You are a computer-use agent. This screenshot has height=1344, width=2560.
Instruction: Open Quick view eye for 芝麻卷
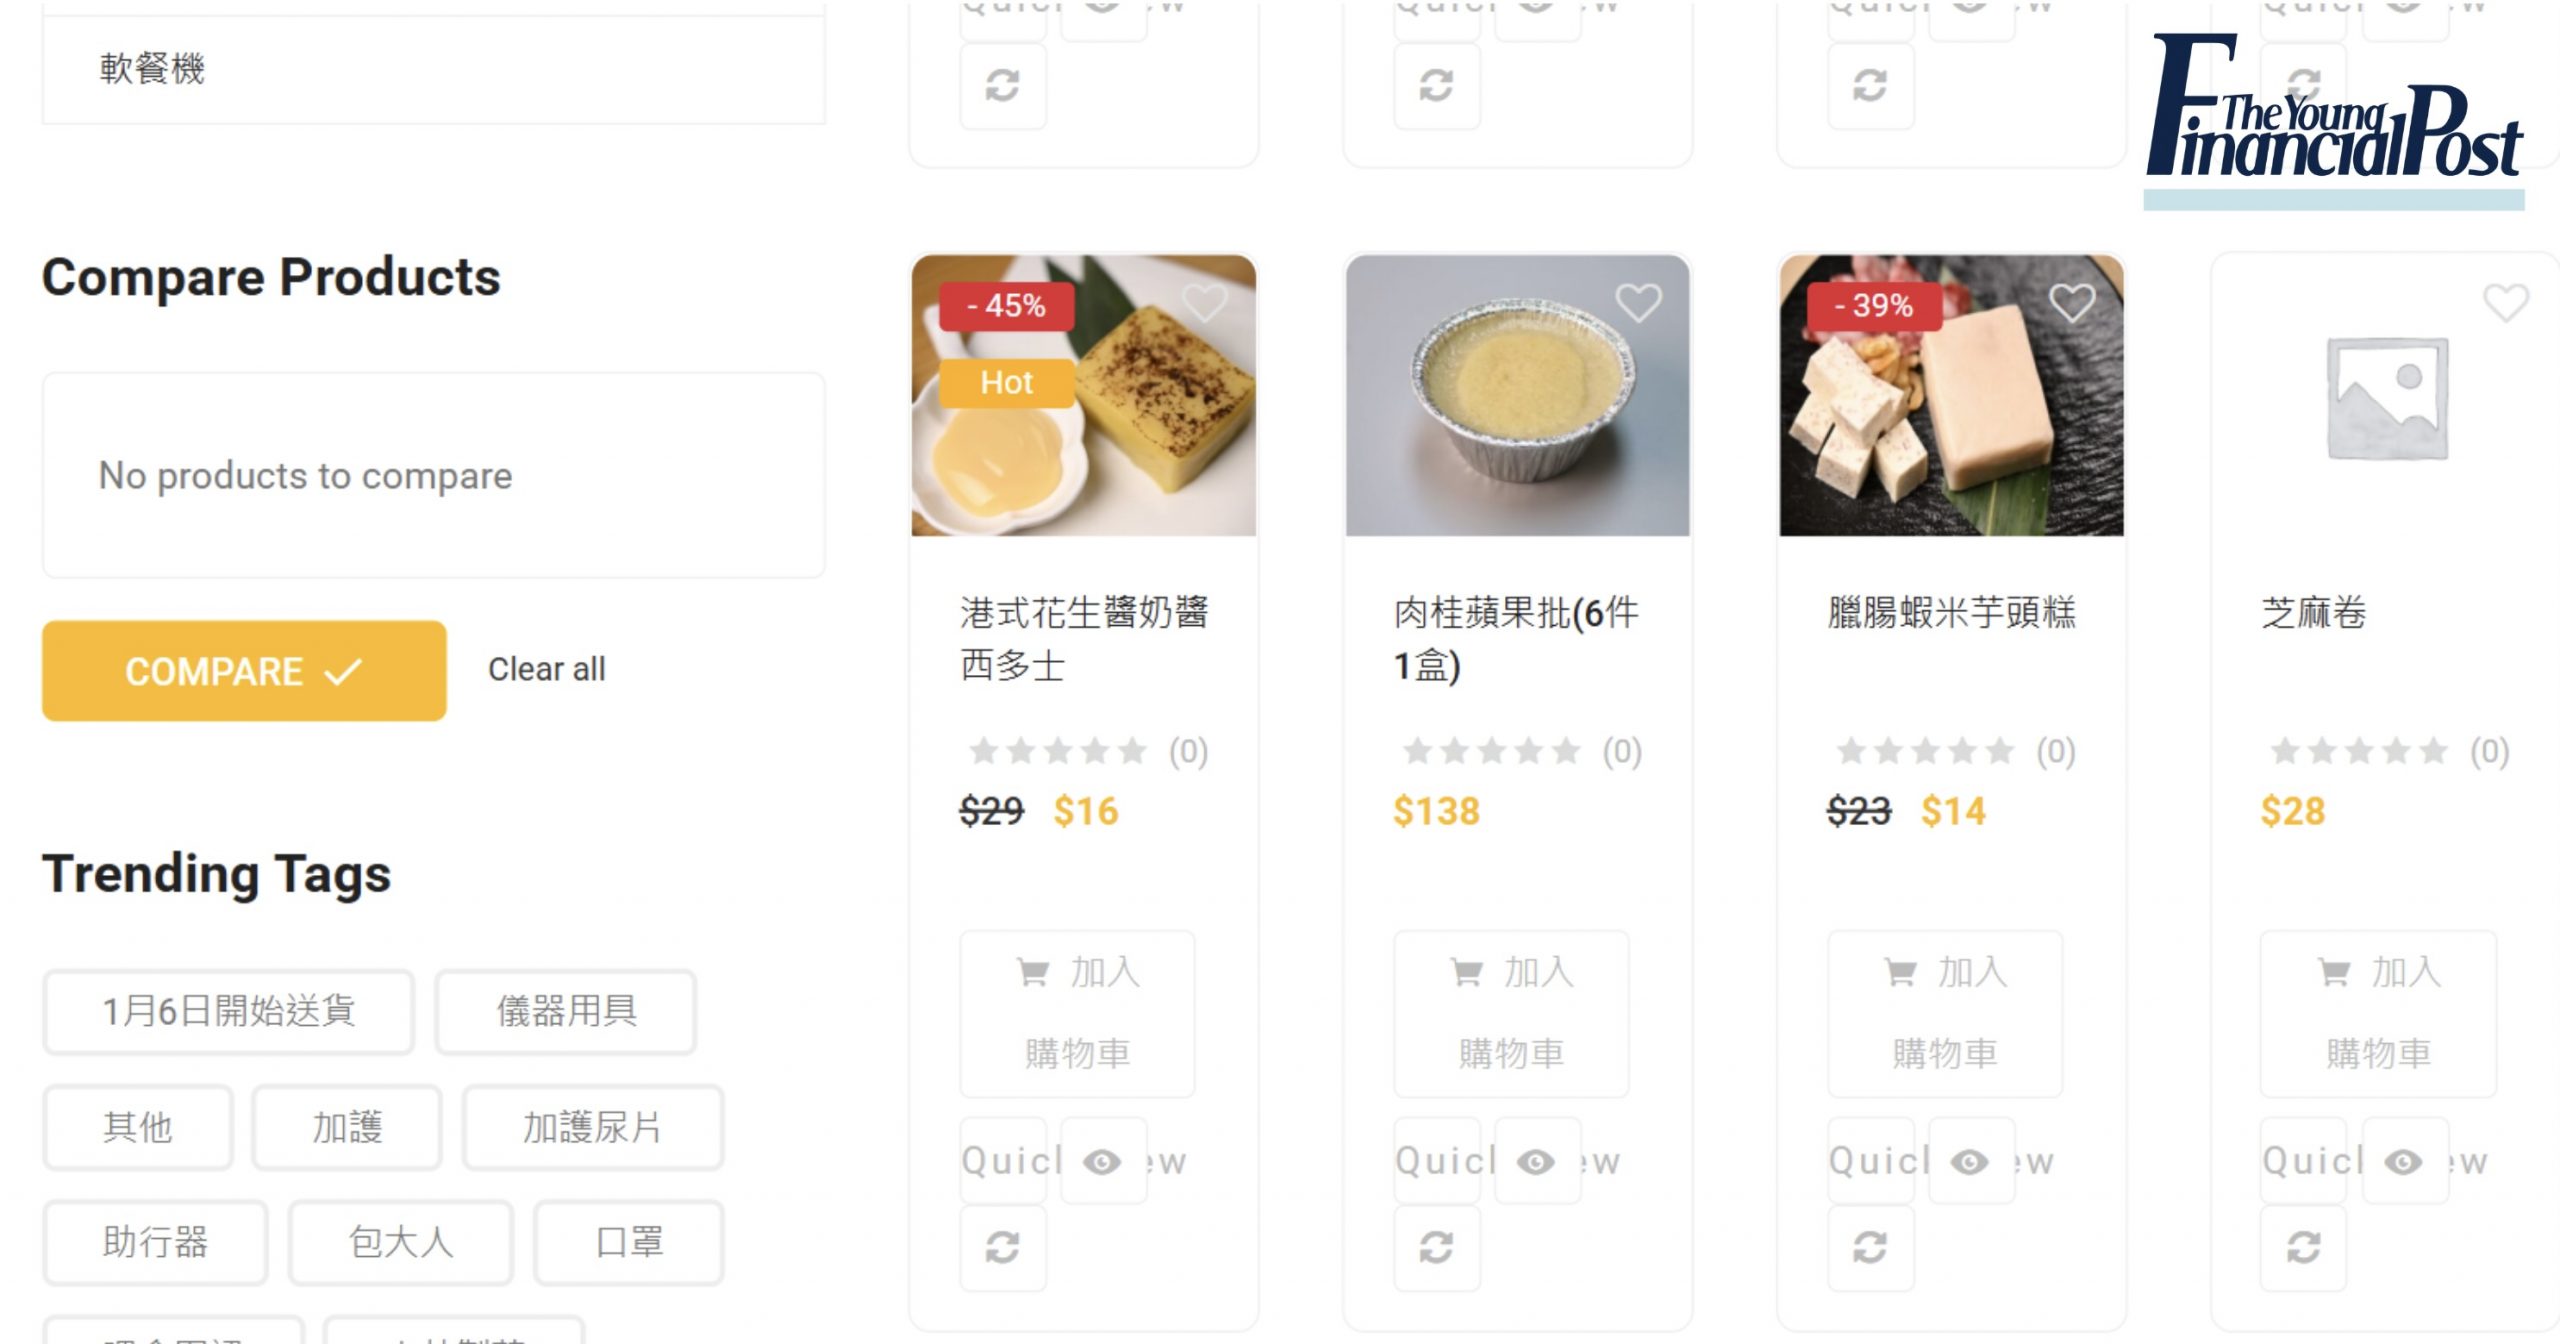click(x=2405, y=1161)
